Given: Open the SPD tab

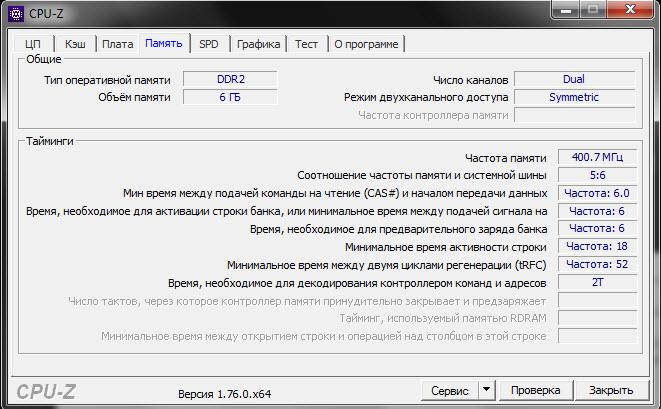Looking at the screenshot, I should tap(209, 44).
